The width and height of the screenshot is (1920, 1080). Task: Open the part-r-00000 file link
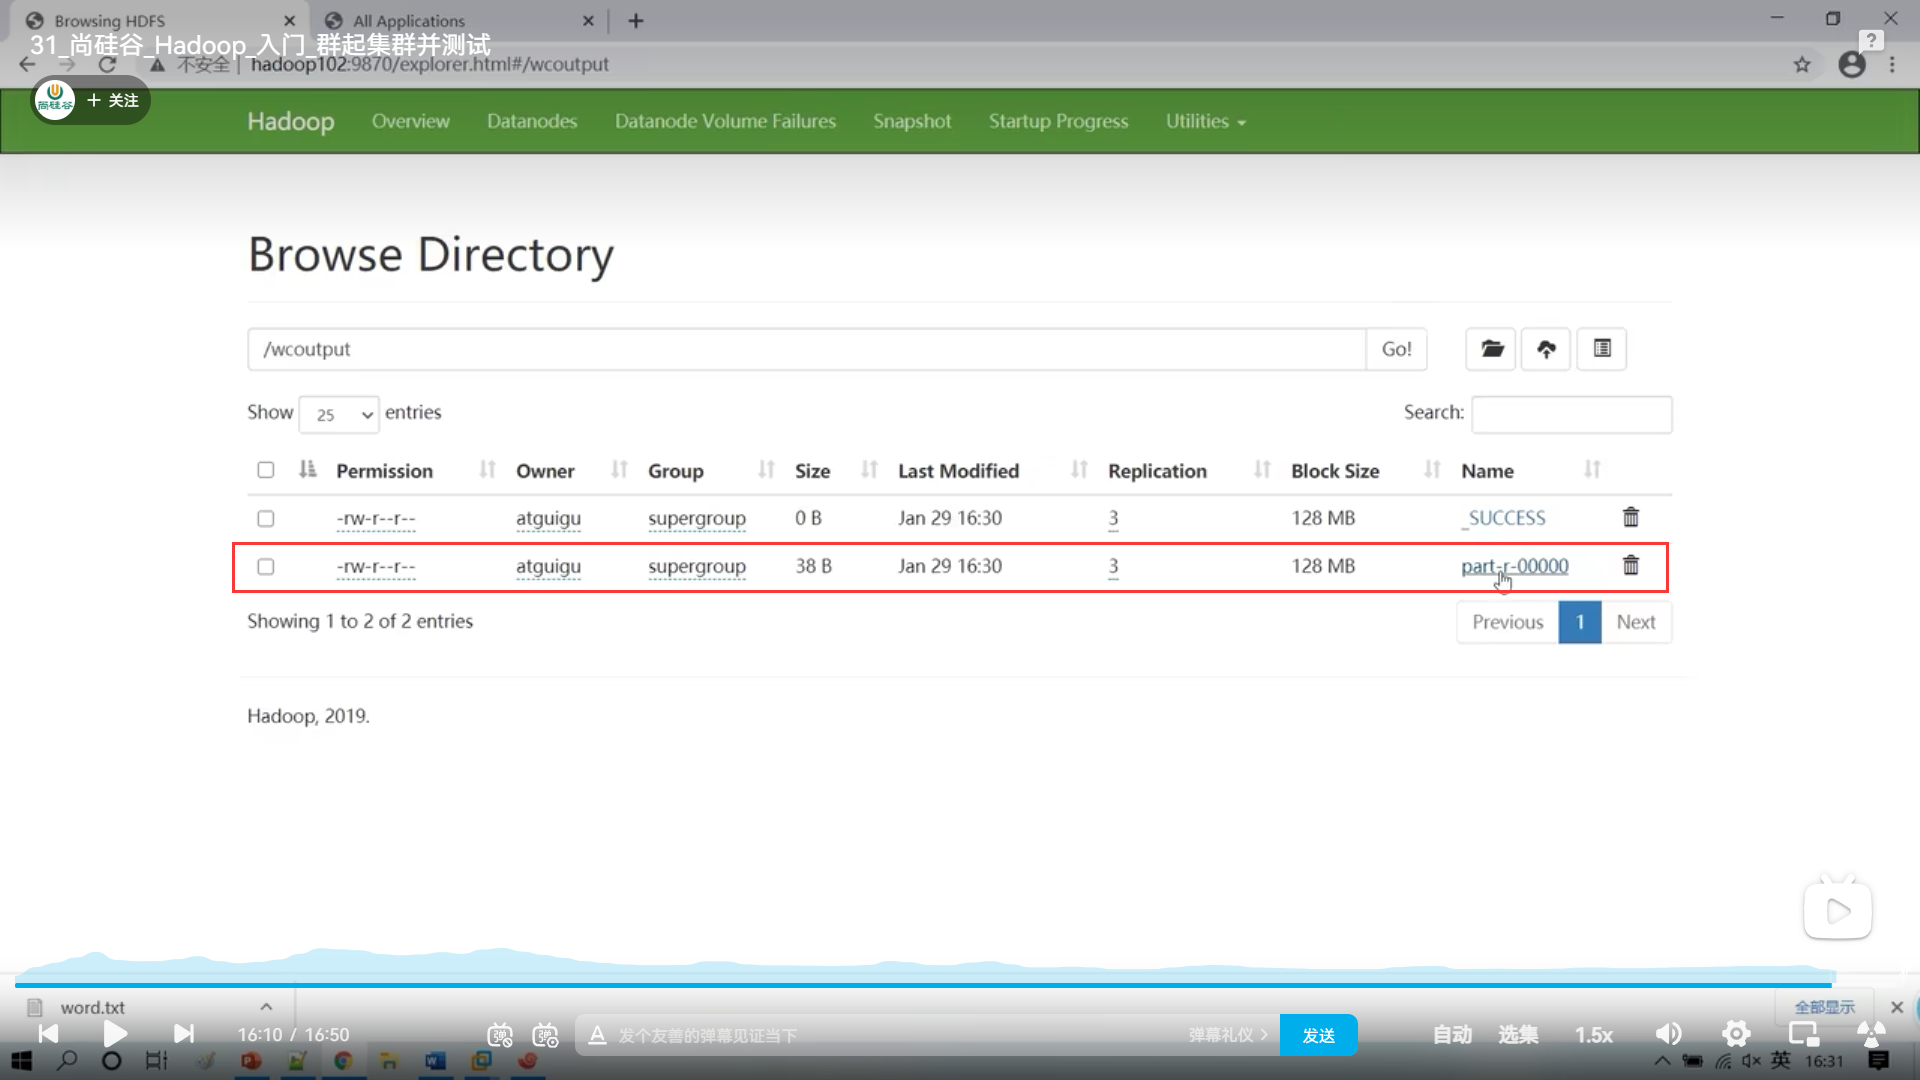[1514, 566]
